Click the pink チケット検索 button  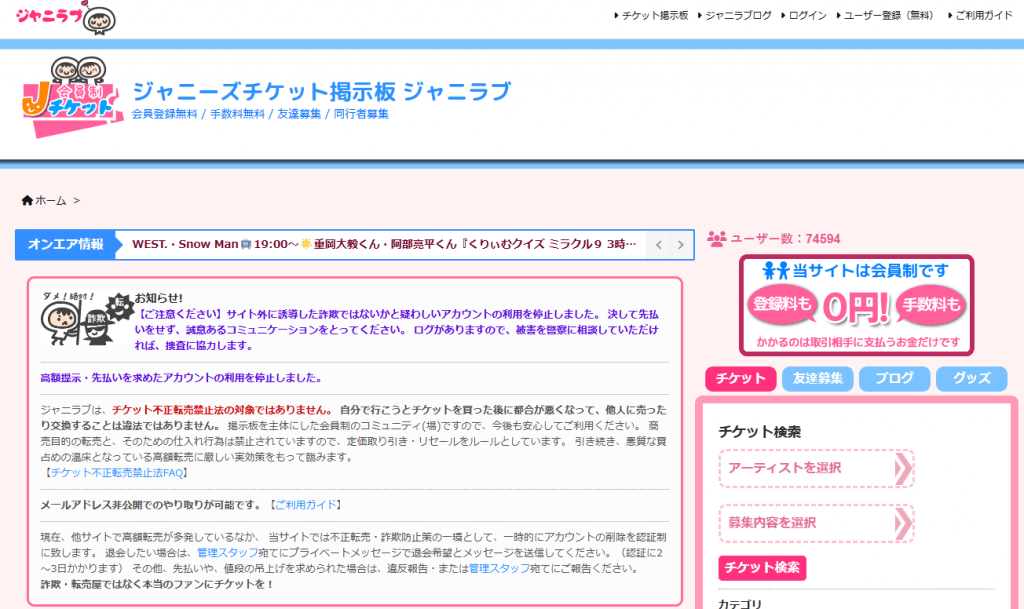[x=762, y=568]
